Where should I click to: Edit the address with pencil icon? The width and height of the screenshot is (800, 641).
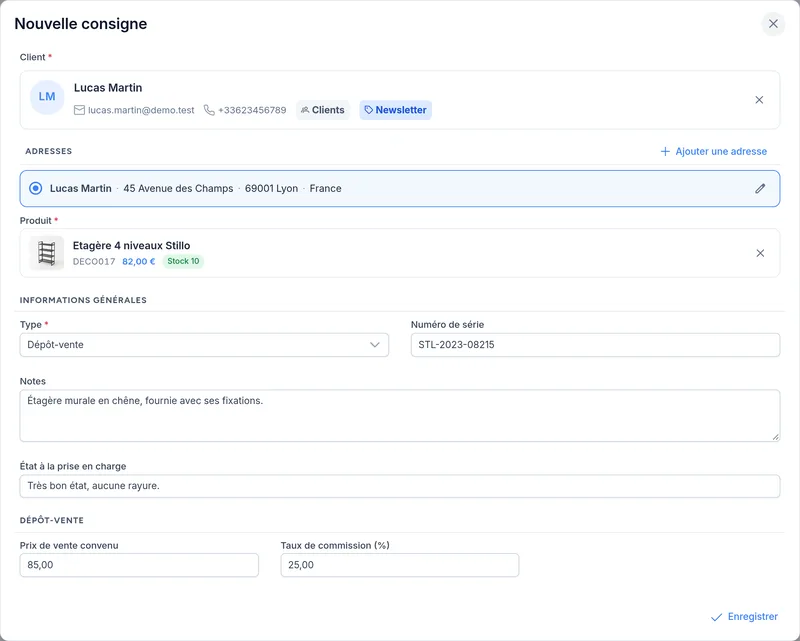(x=760, y=189)
